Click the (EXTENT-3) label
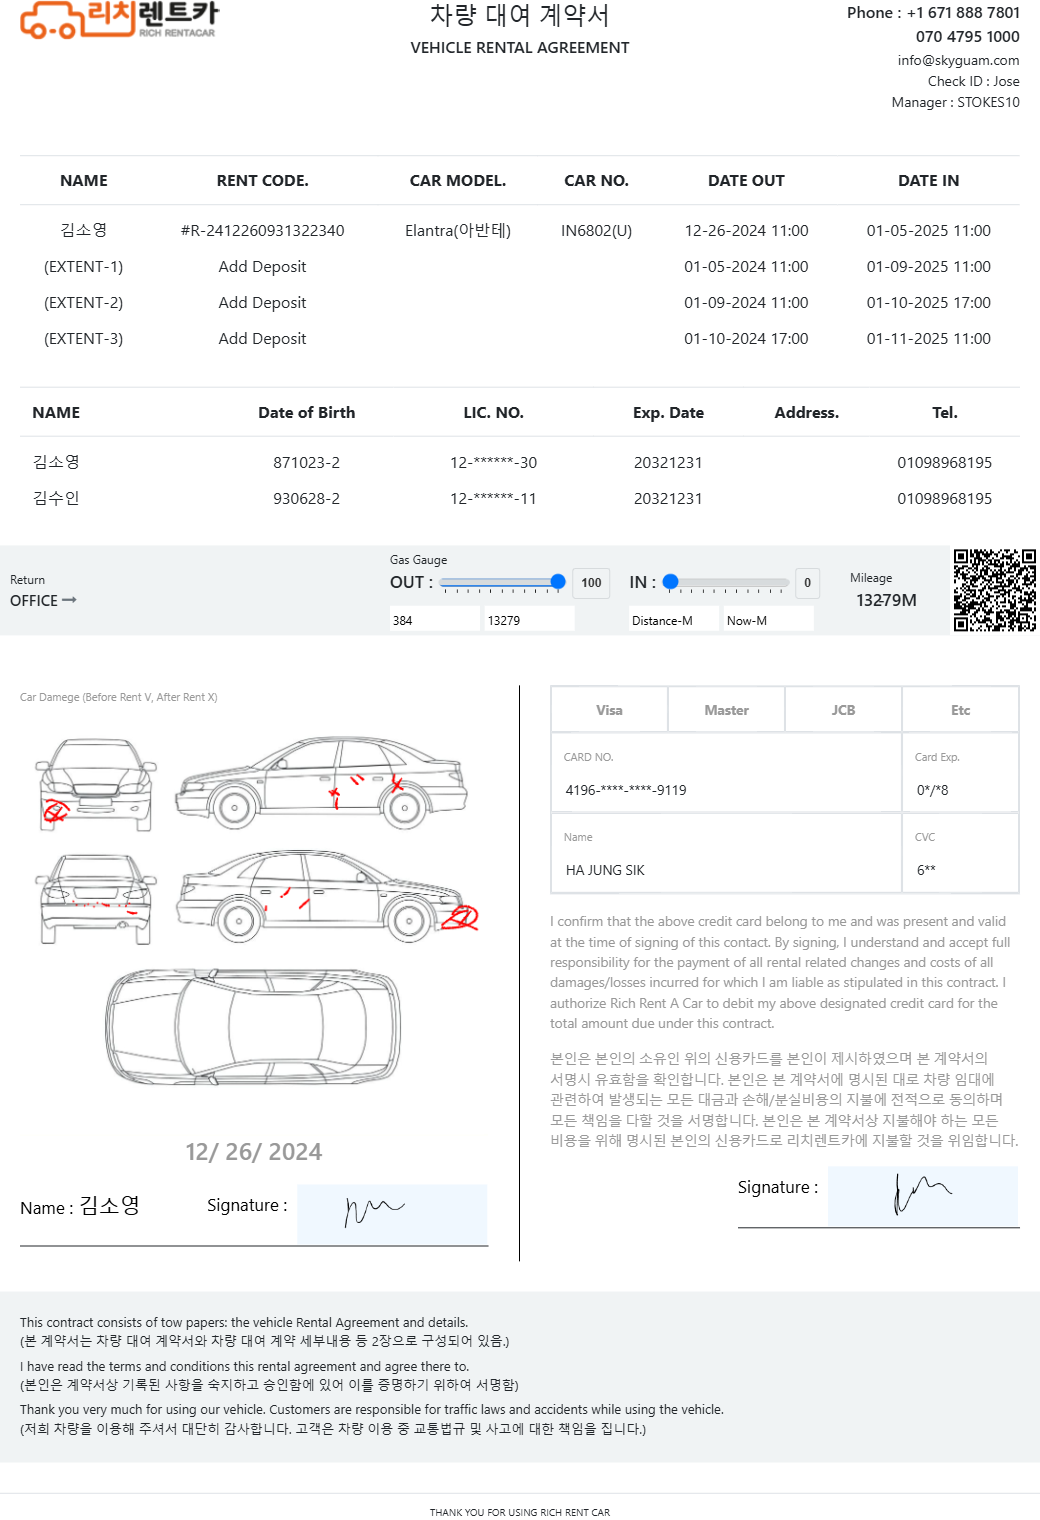The image size is (1040, 1520). pos(83,339)
